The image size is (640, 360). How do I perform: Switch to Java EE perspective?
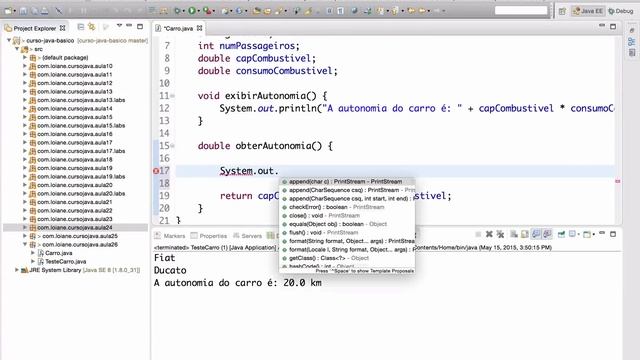[588, 11]
